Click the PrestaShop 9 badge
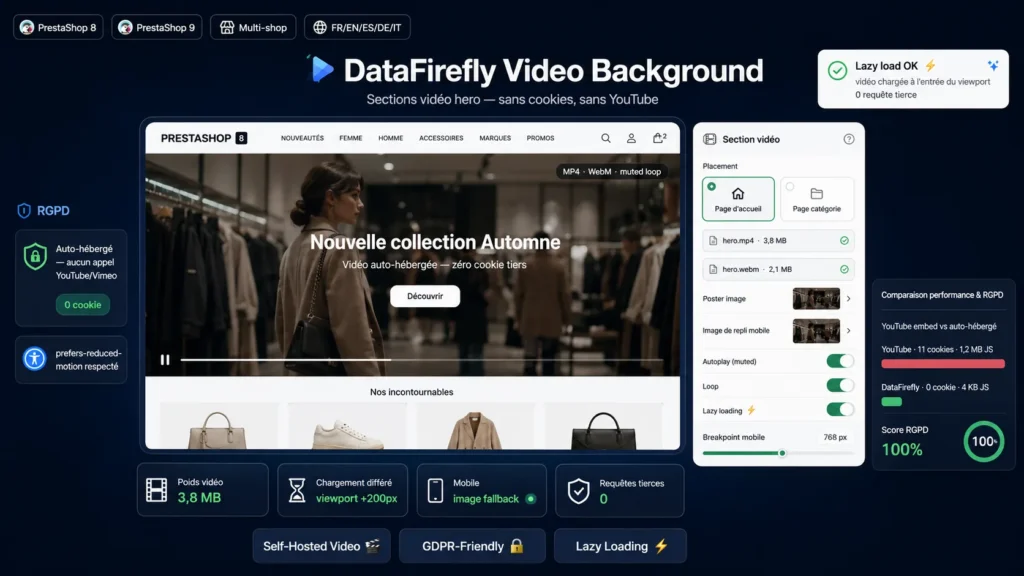This screenshot has width=1024, height=576. tap(157, 27)
